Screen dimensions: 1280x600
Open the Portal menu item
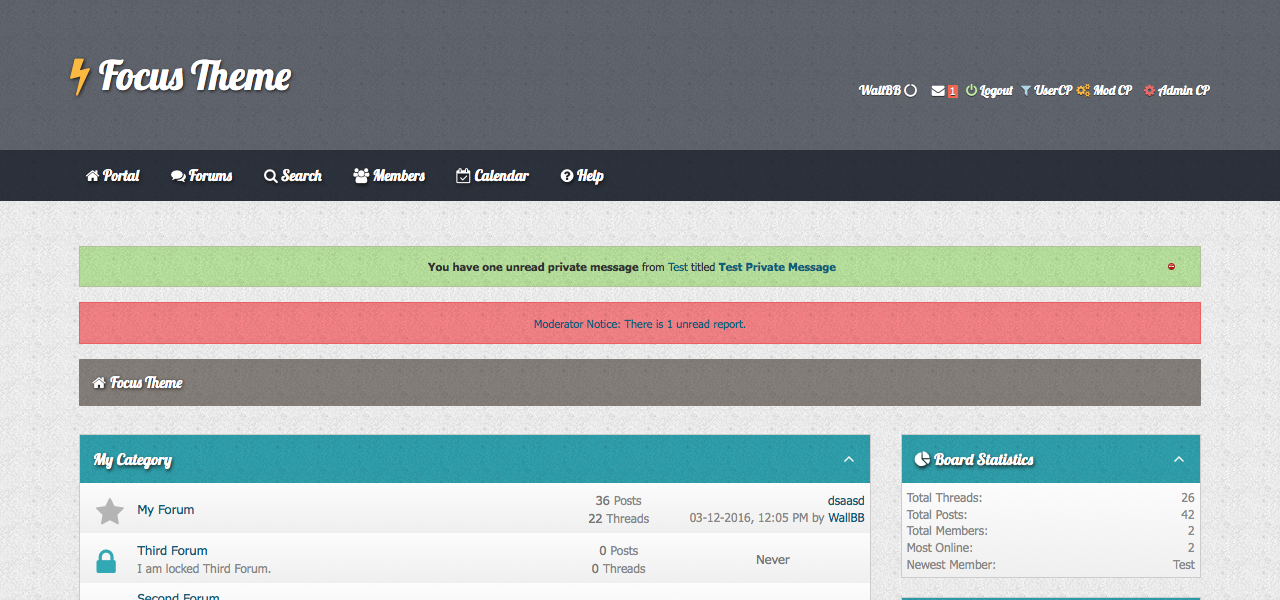[113, 176]
